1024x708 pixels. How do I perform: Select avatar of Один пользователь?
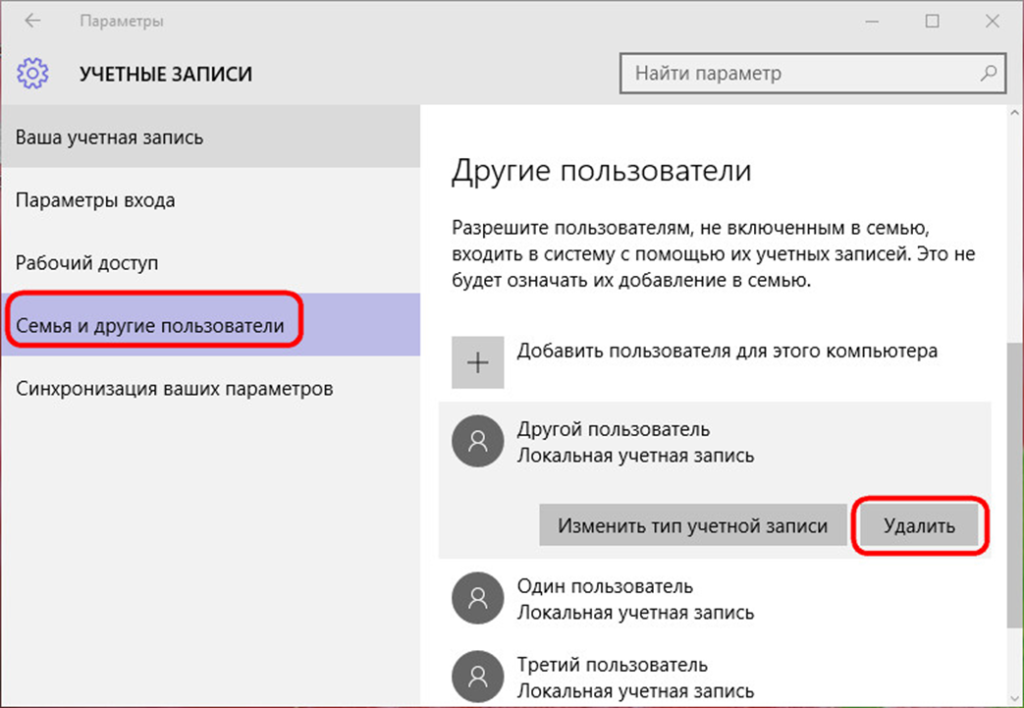click(x=477, y=598)
